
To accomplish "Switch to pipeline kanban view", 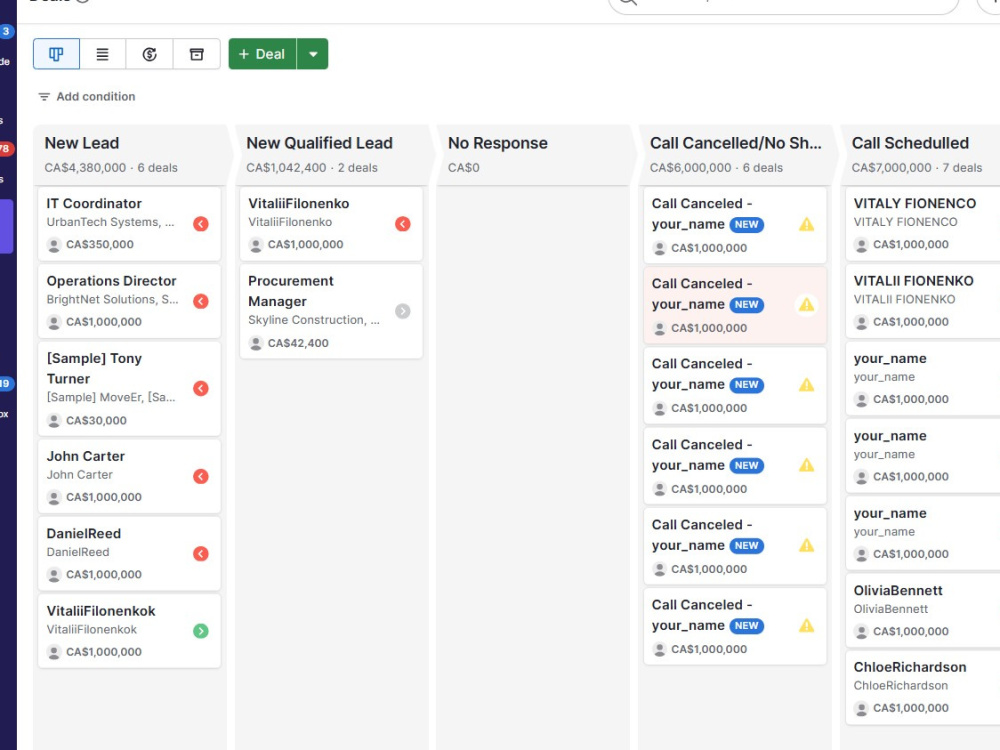I will click(x=56, y=54).
